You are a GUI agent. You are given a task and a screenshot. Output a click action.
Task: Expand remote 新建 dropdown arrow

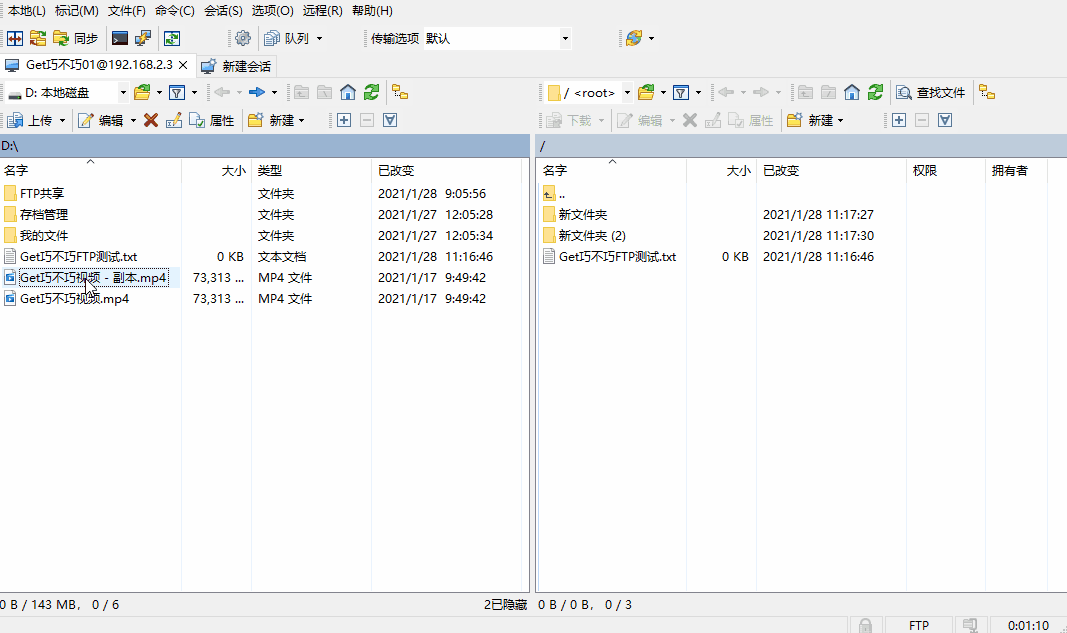click(x=840, y=120)
